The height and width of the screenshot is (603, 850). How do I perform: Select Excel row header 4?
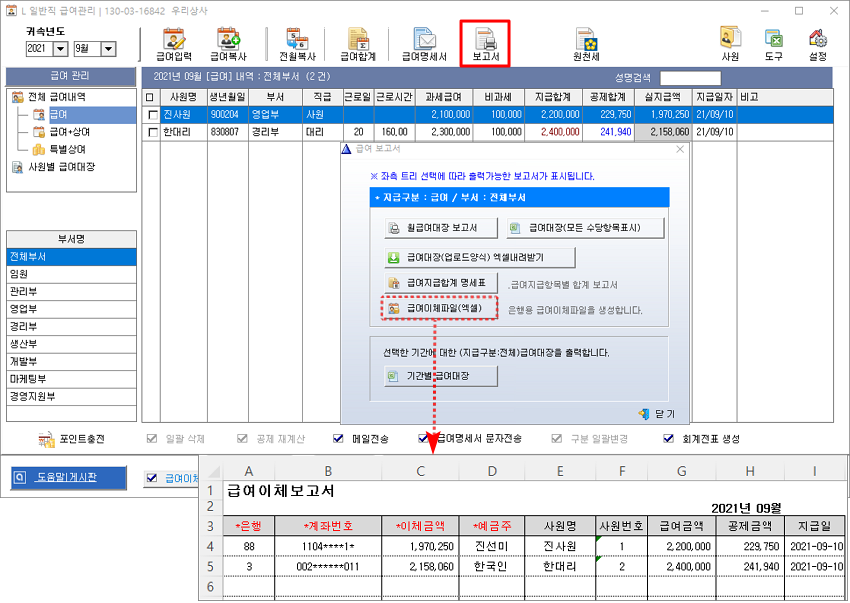click(x=210, y=546)
